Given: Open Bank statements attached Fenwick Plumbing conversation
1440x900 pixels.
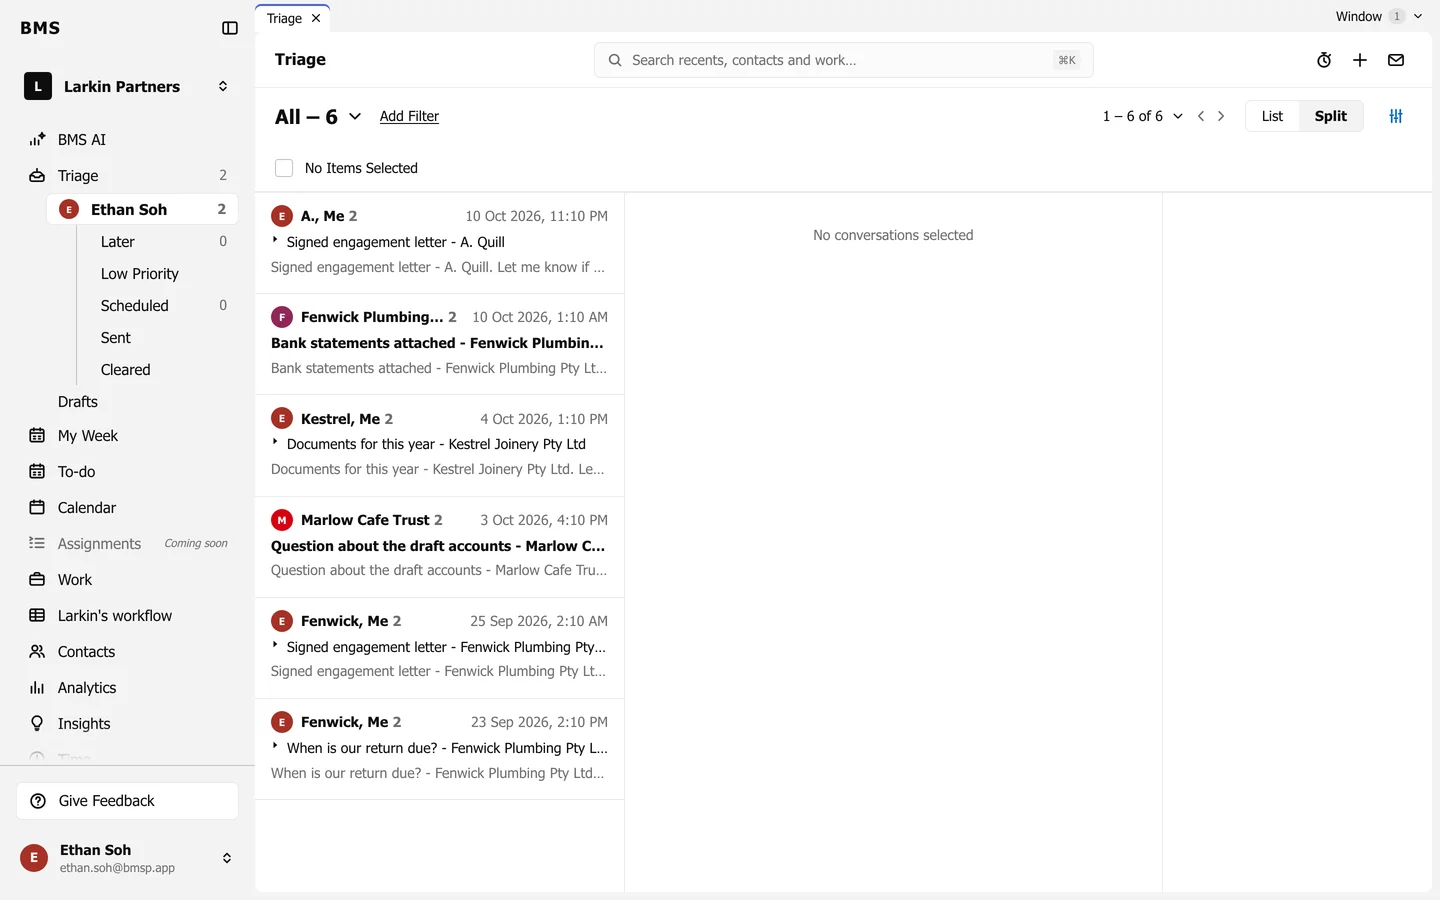Looking at the screenshot, I should click(x=440, y=344).
